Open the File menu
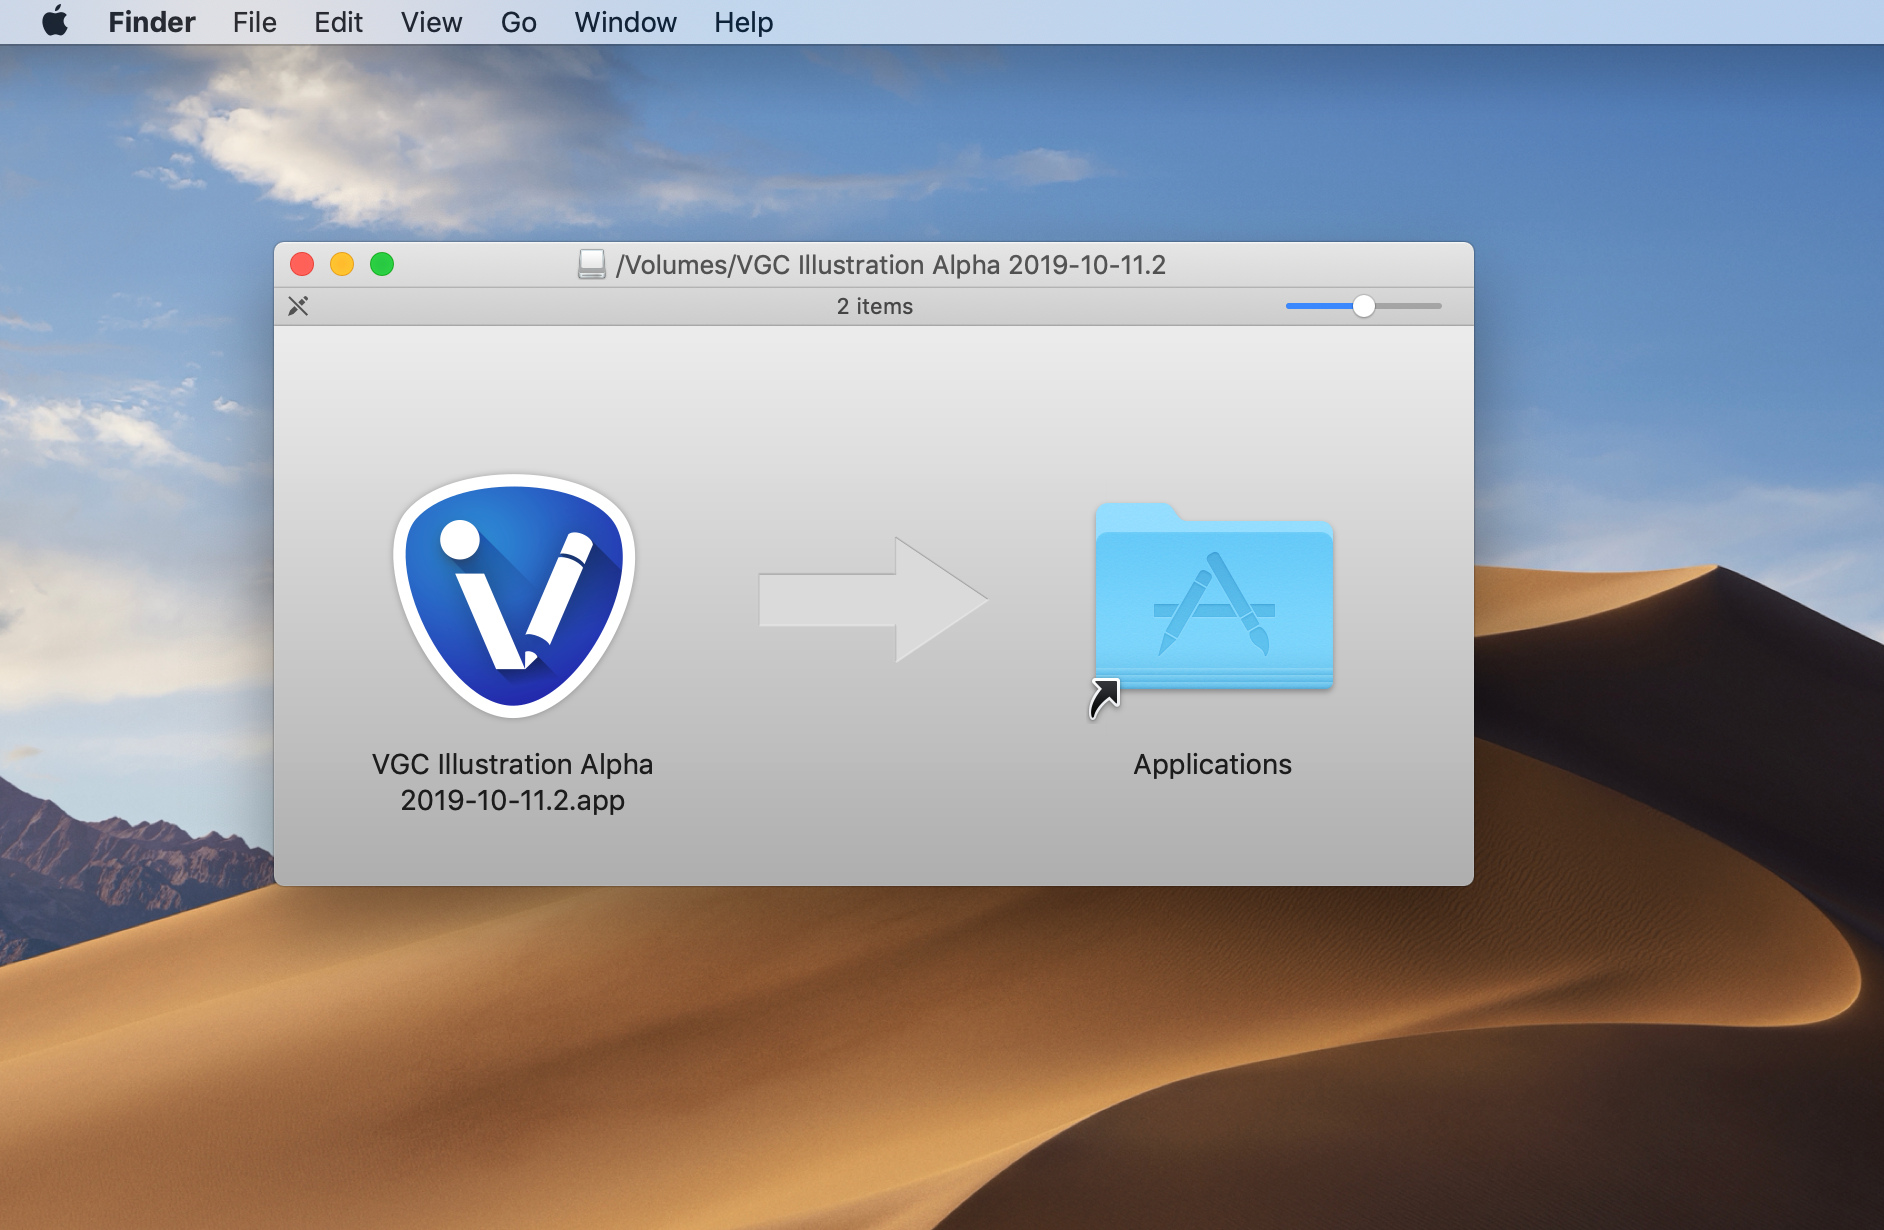The height and width of the screenshot is (1230, 1884). pyautogui.click(x=255, y=22)
